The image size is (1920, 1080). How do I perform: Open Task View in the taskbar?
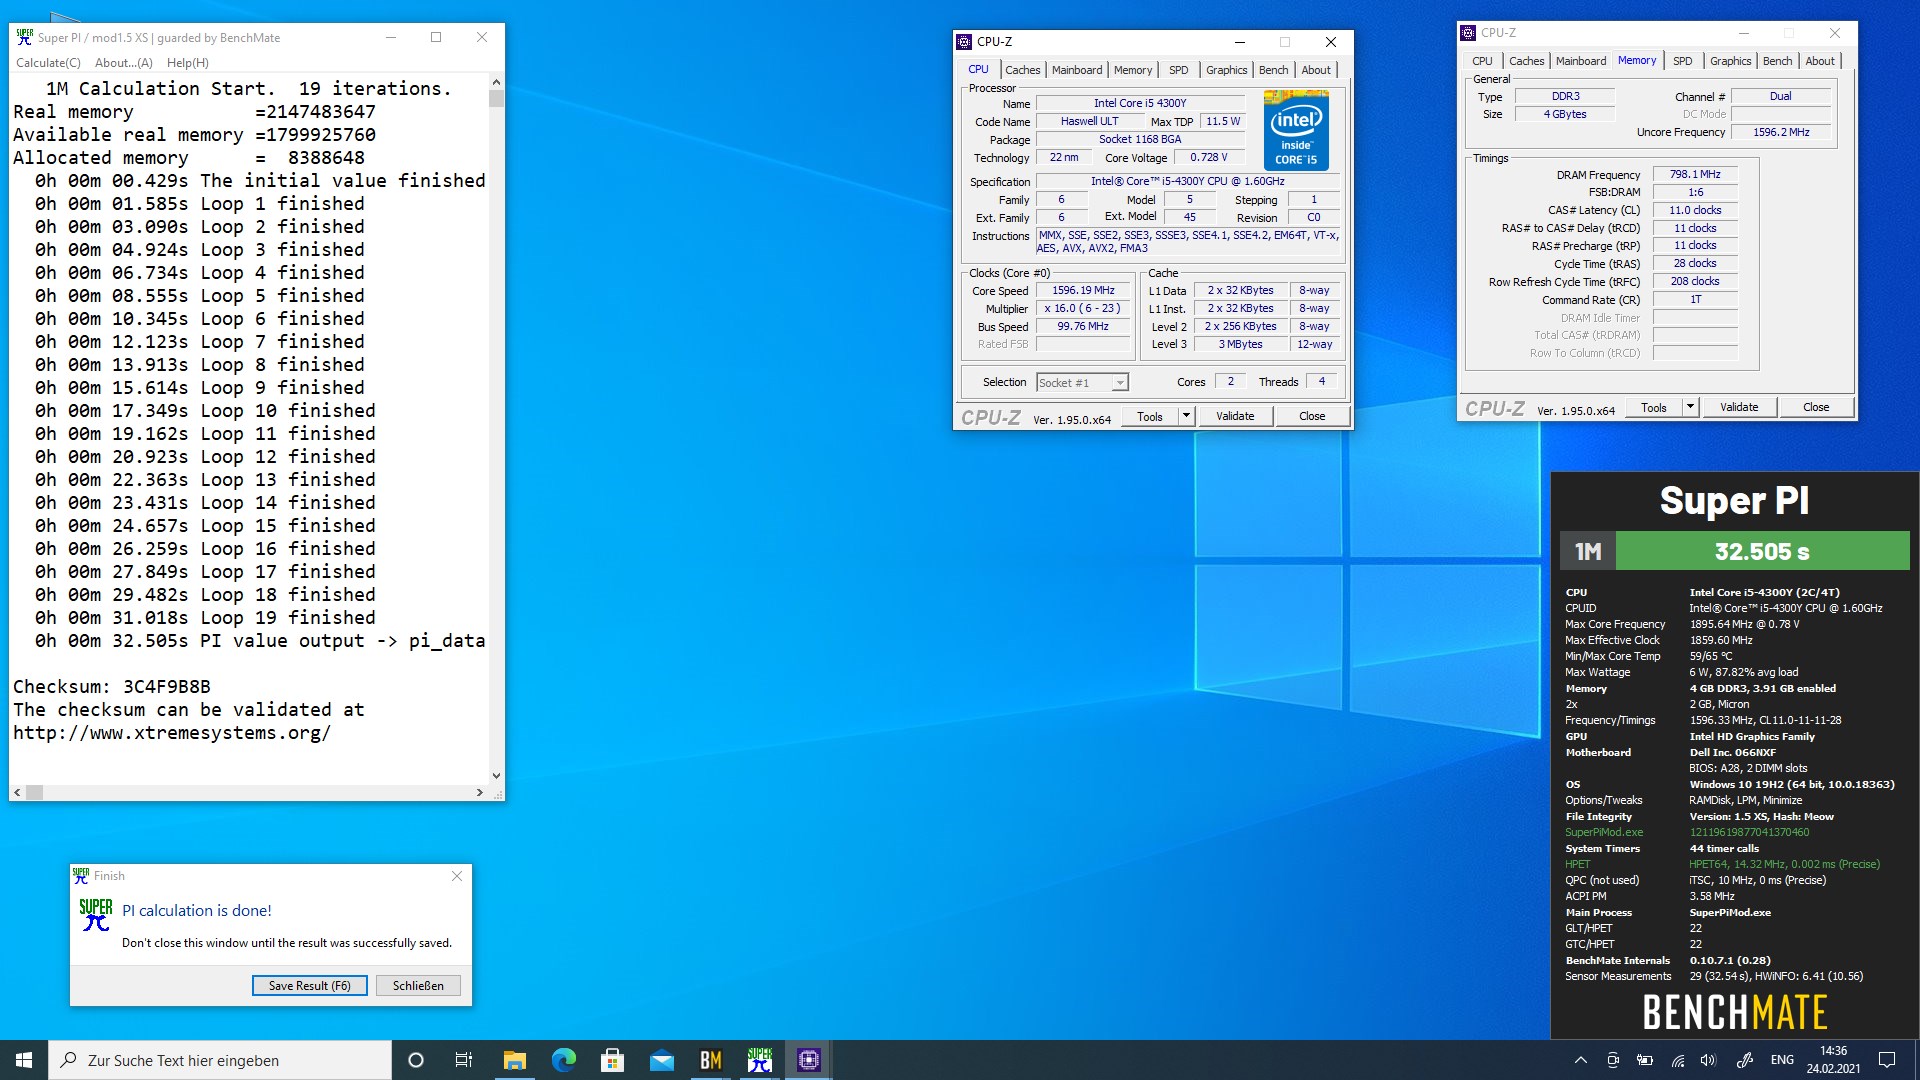click(x=464, y=1060)
